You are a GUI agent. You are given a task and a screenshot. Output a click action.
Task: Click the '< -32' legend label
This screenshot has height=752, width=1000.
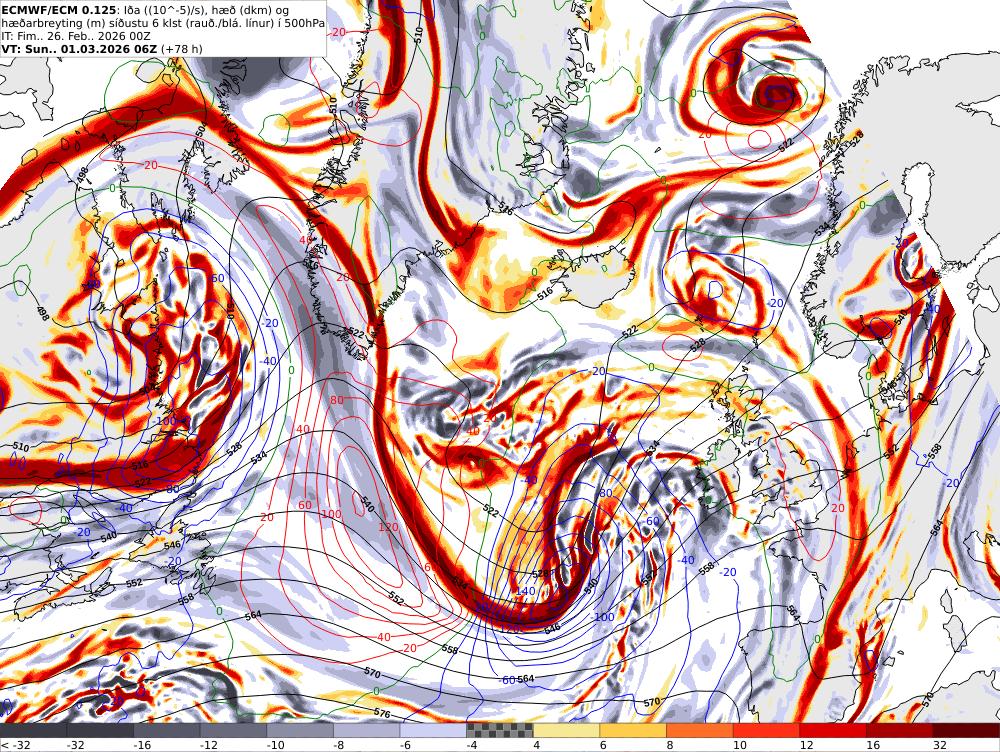point(16,745)
